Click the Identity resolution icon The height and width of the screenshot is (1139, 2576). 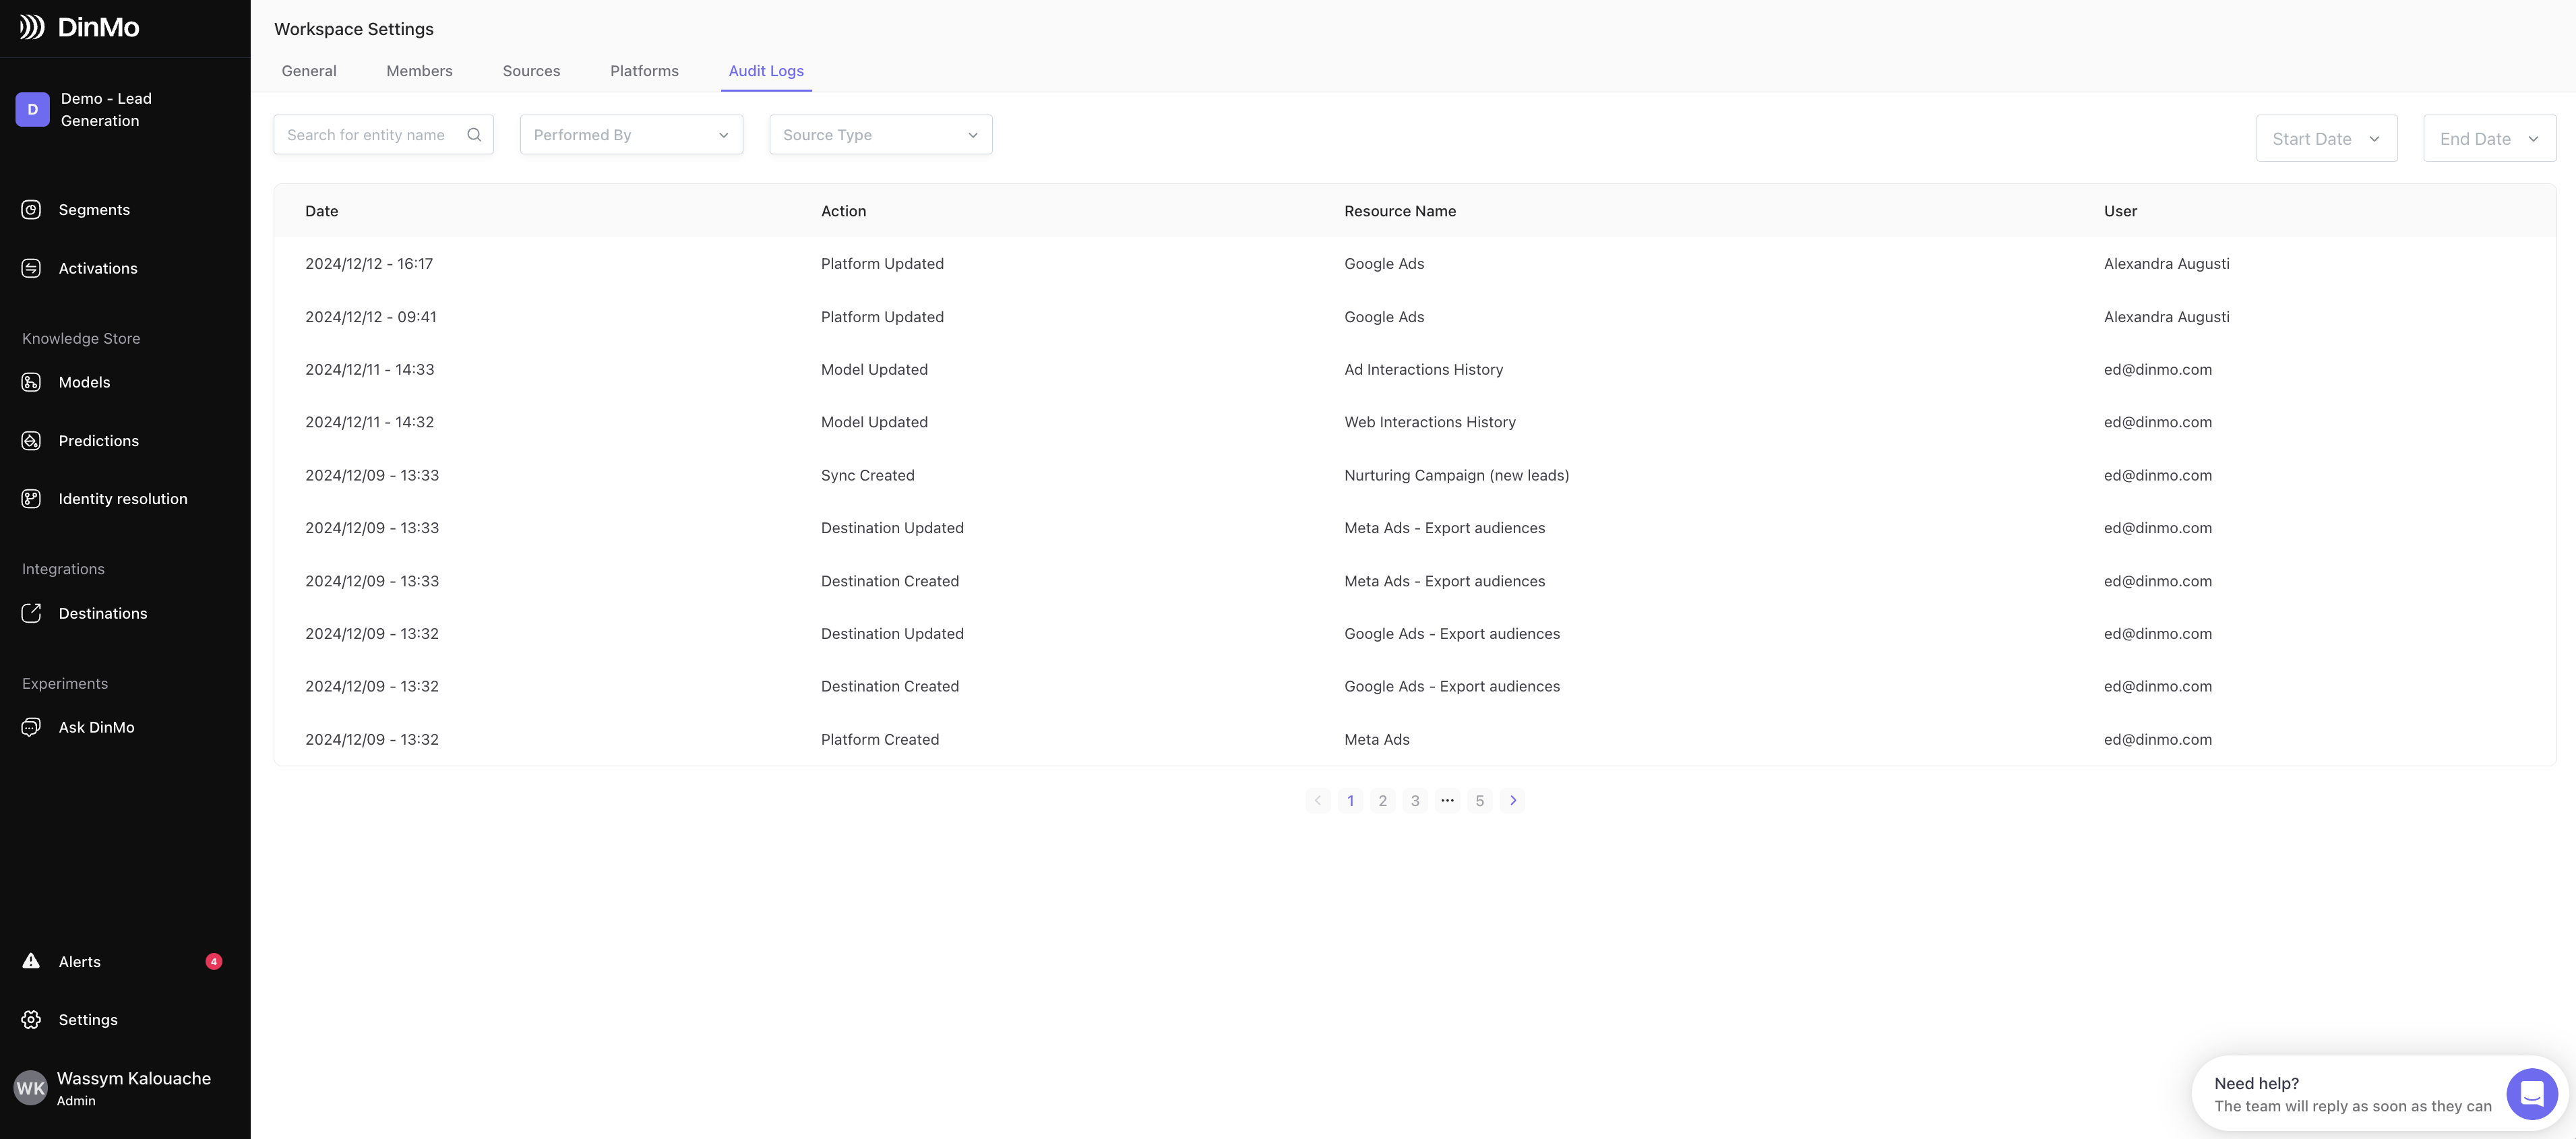(x=31, y=499)
